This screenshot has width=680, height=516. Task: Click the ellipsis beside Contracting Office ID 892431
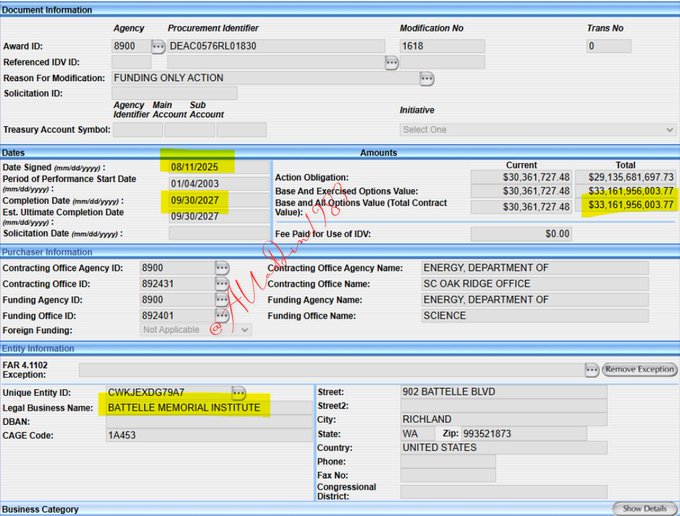click(223, 284)
